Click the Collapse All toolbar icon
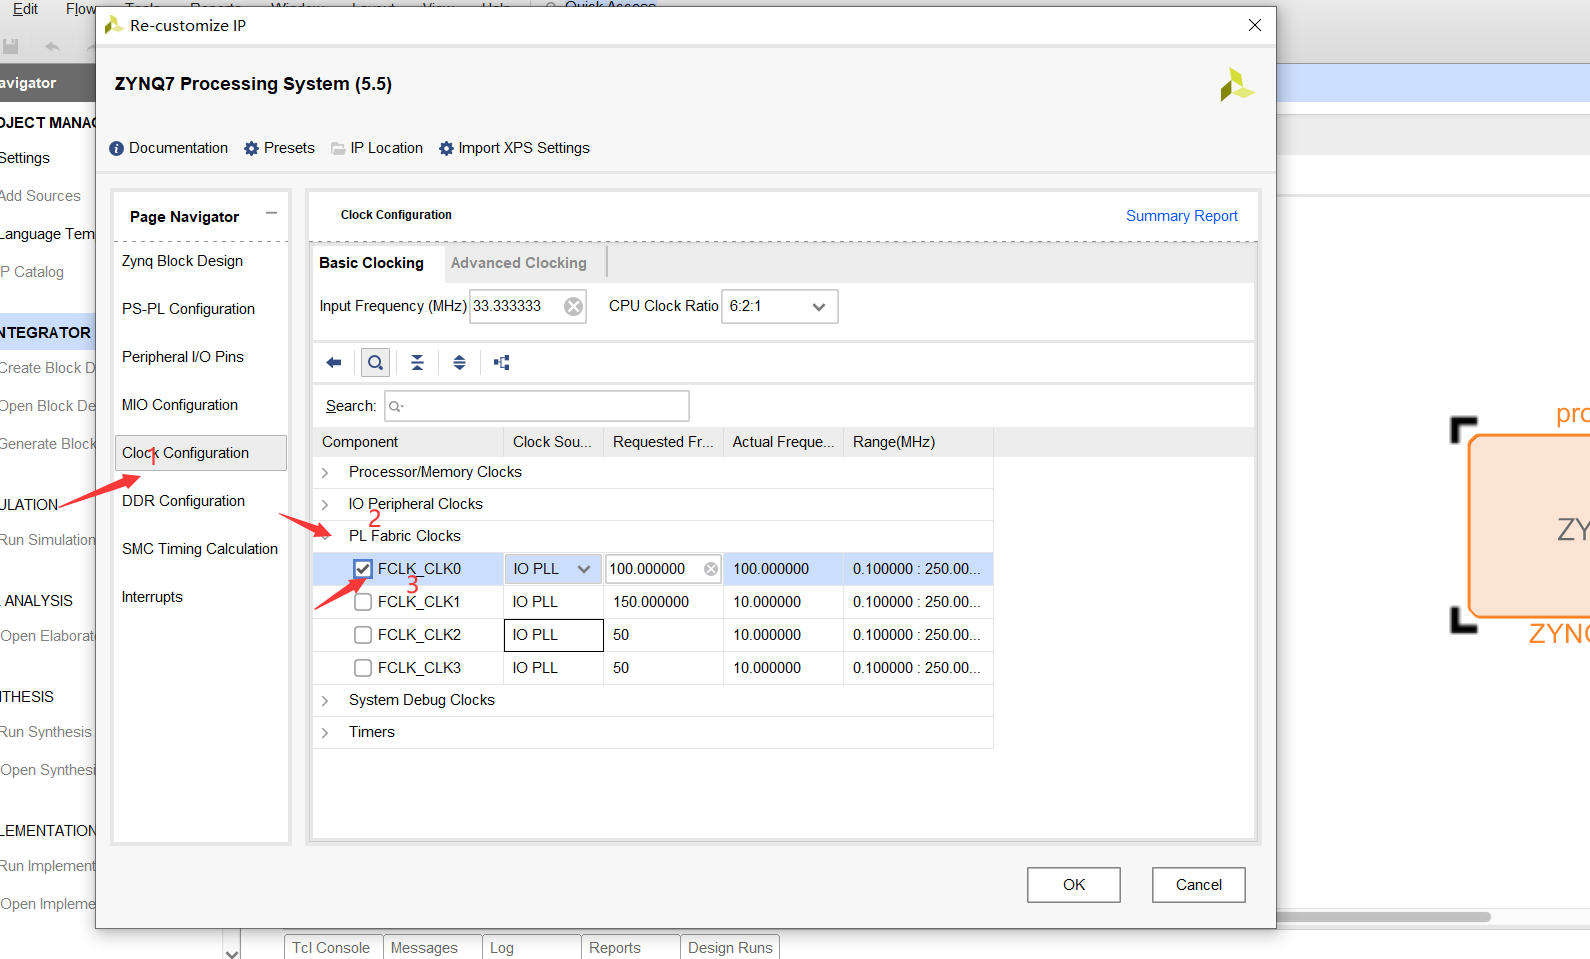The image size is (1590, 959). 417,362
